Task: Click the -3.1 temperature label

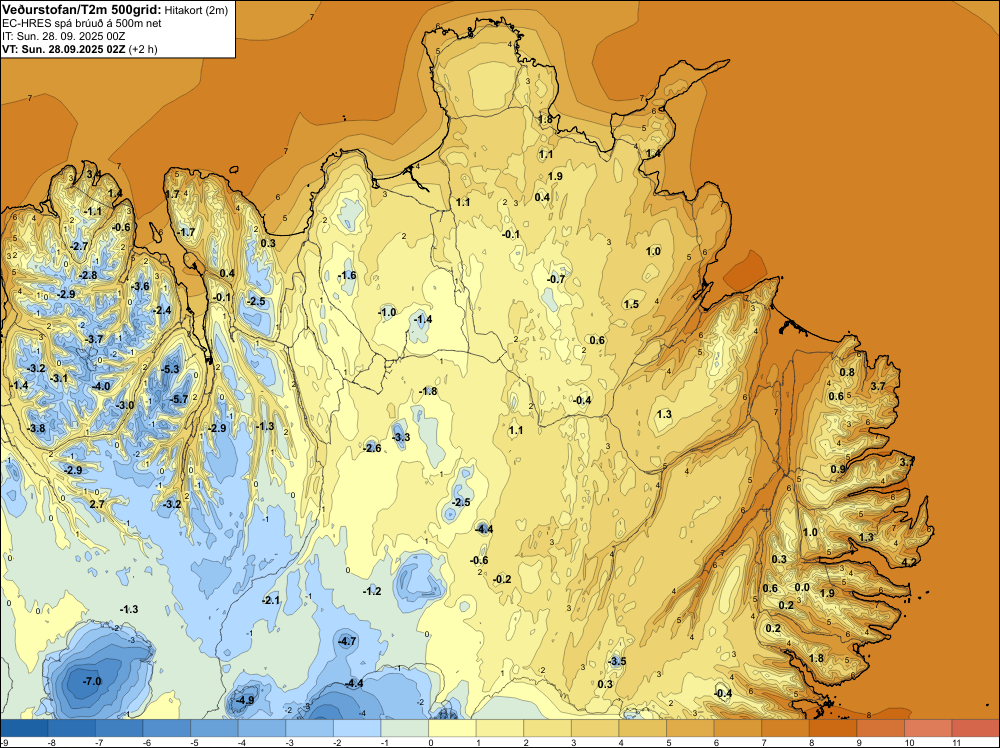Action: pyautogui.click(x=59, y=378)
